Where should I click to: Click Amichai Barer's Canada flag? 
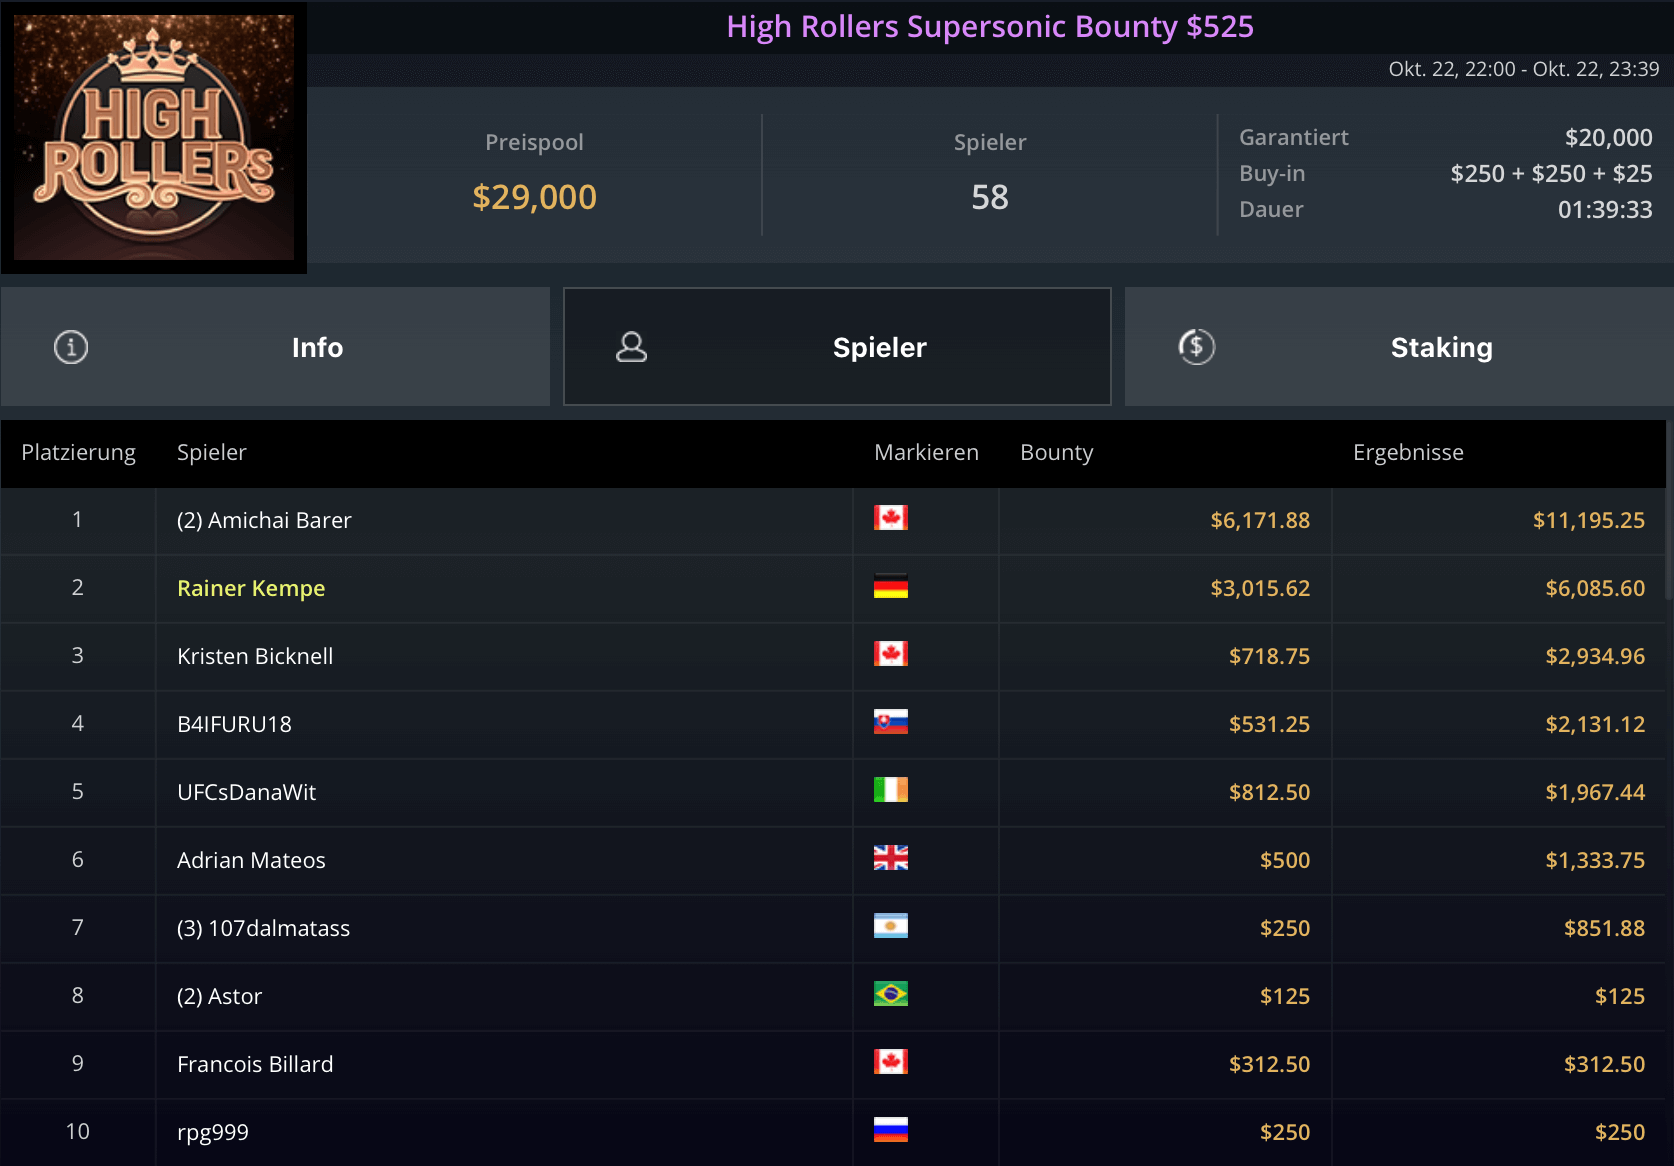pyautogui.click(x=890, y=518)
